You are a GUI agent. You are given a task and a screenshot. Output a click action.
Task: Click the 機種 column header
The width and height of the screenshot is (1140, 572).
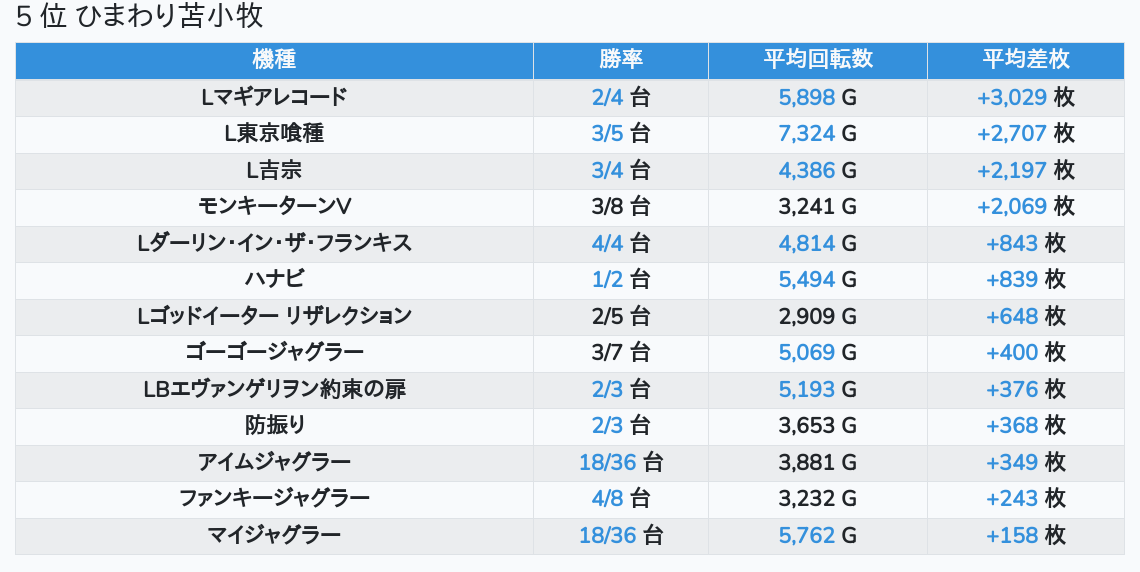(274, 60)
